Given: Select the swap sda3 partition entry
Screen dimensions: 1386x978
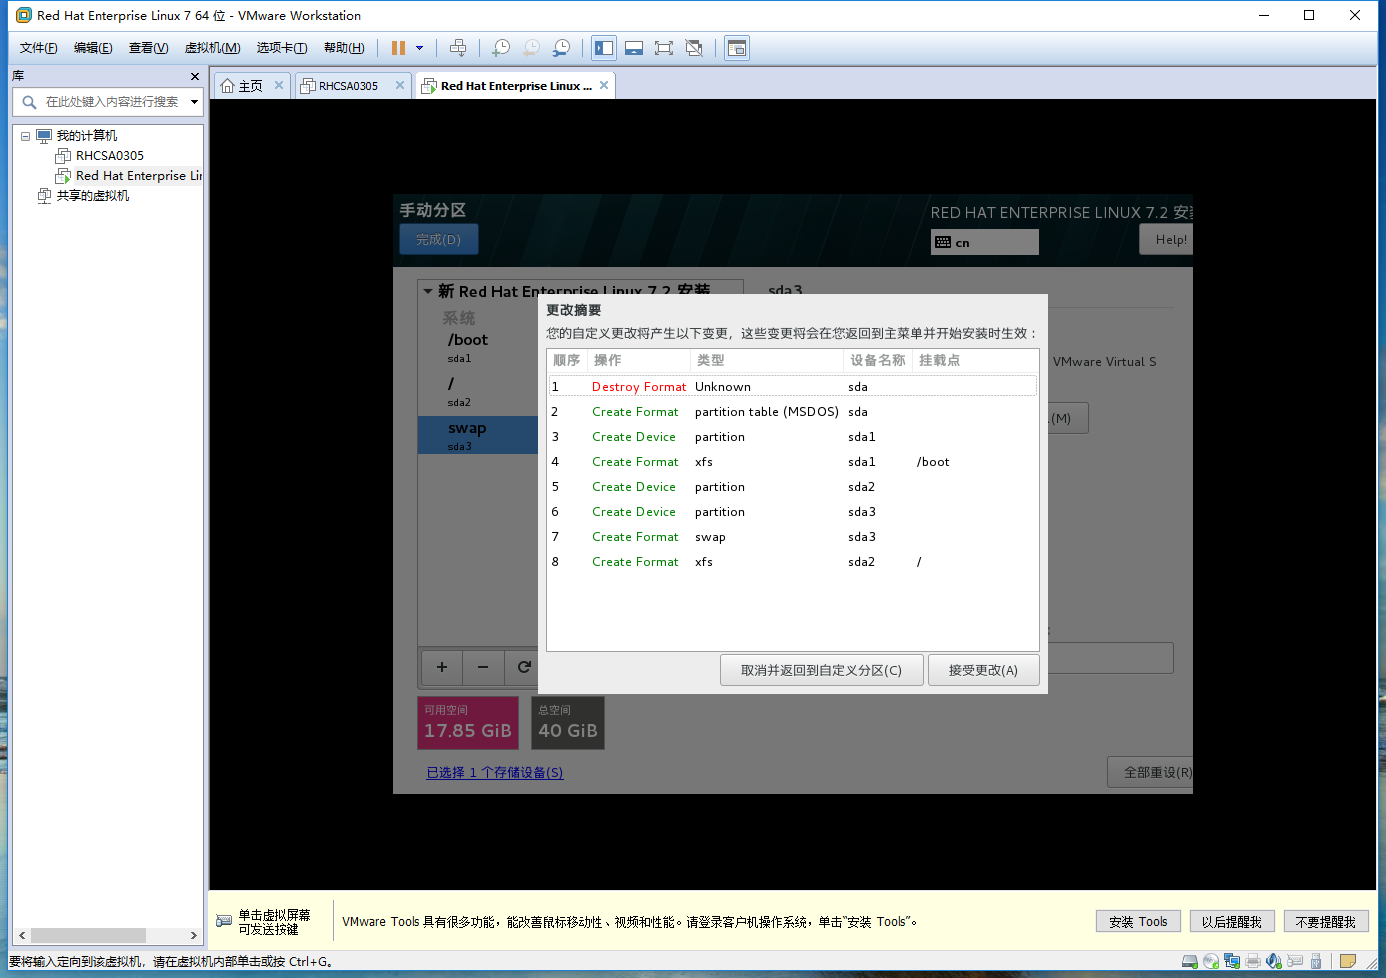Looking at the screenshot, I should coord(478,435).
